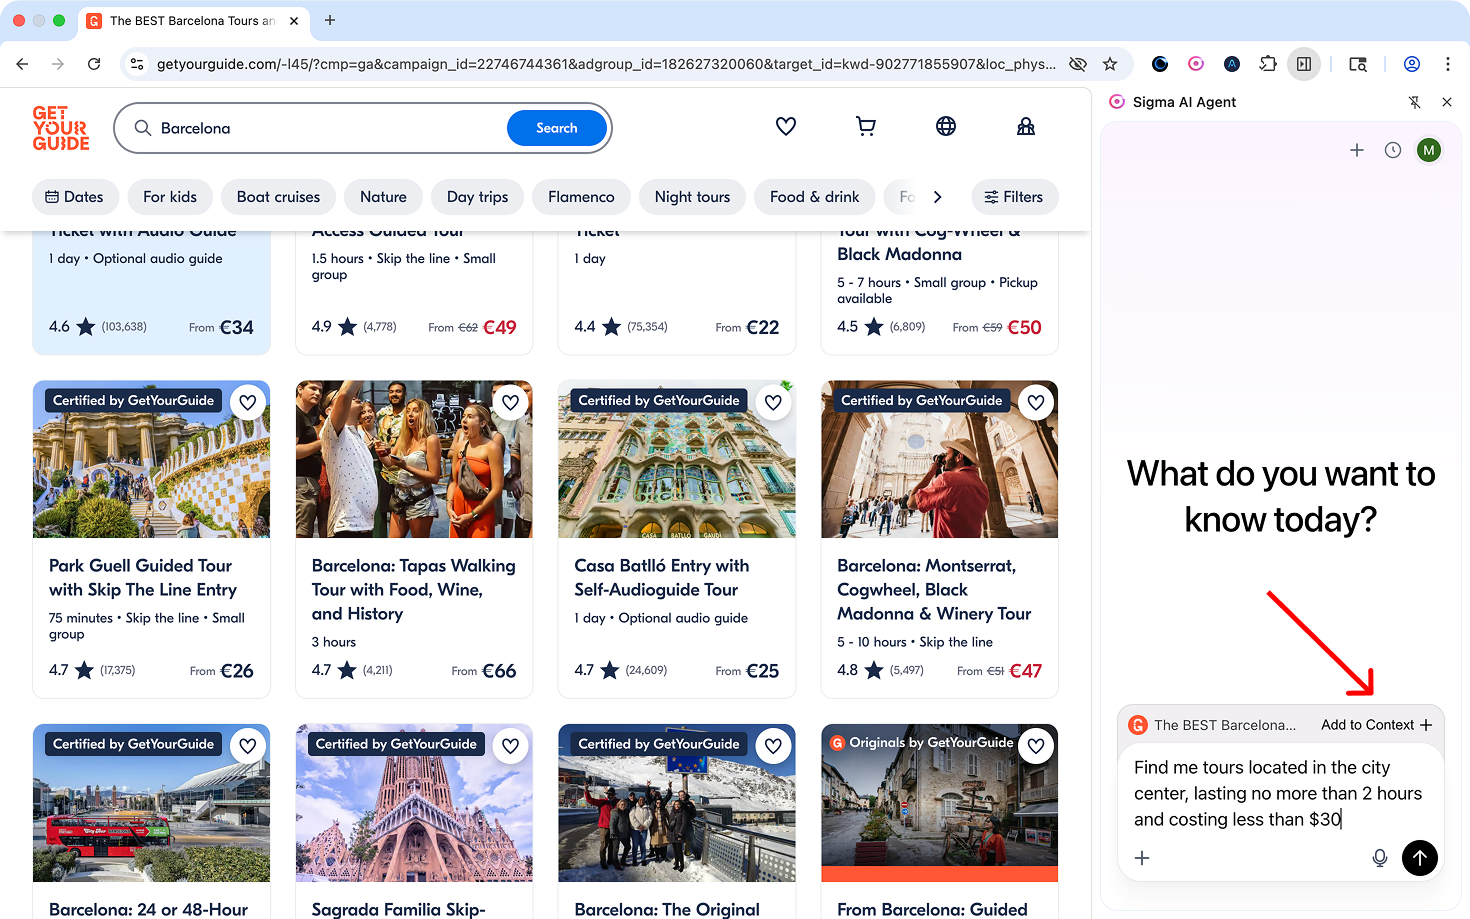Open the Filters panel
The height and width of the screenshot is (919, 1470).
pyautogui.click(x=1014, y=197)
